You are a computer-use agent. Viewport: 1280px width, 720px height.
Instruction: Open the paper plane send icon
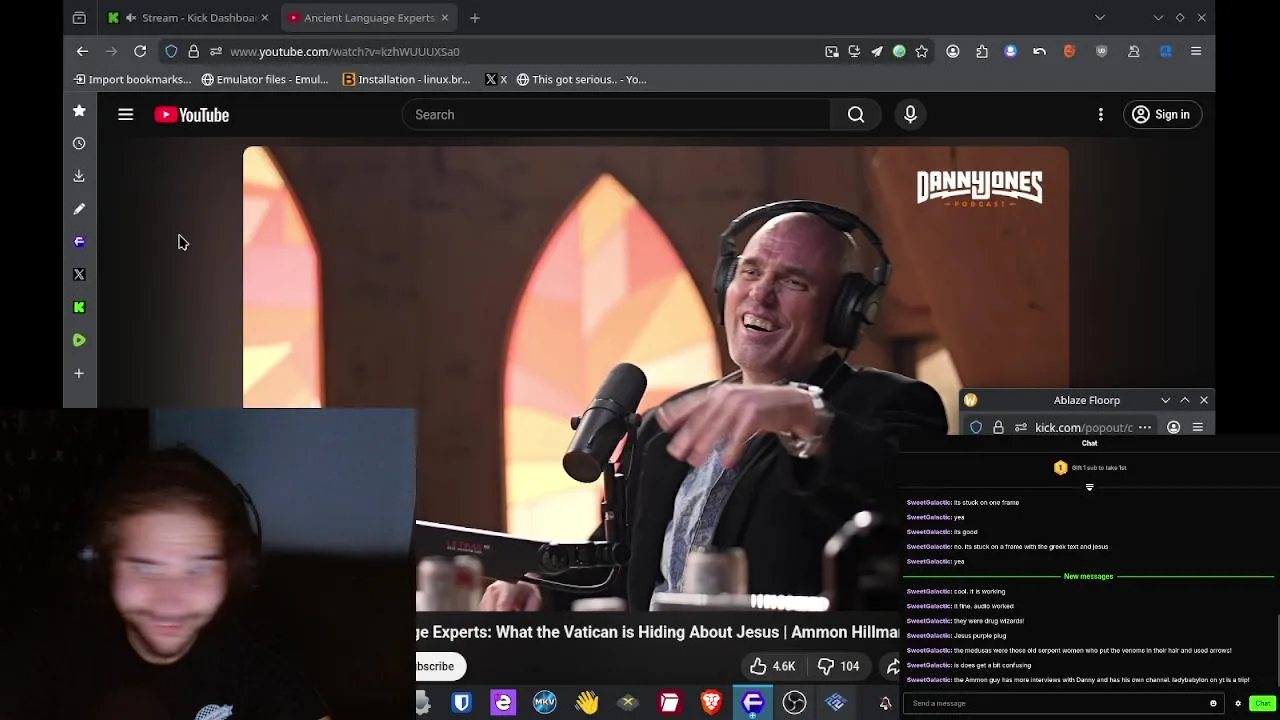(877, 51)
